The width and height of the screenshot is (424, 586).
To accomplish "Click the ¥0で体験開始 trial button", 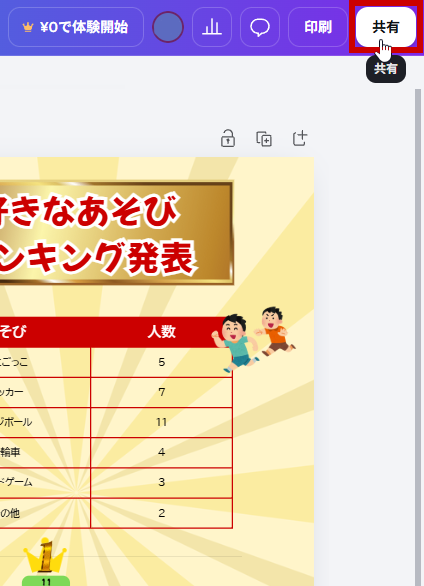I will pos(76,27).
